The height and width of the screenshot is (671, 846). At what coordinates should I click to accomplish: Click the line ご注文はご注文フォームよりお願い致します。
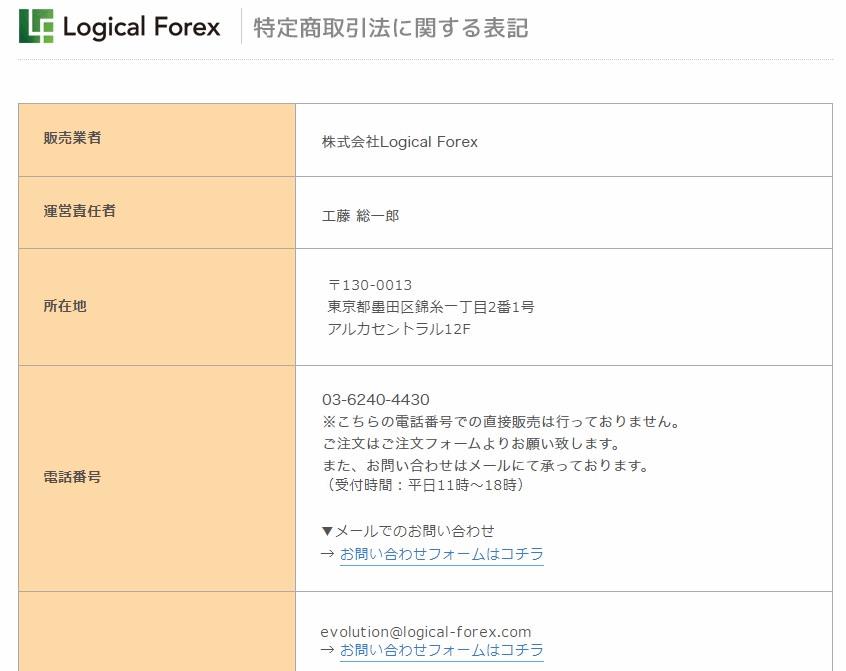[x=472, y=444]
